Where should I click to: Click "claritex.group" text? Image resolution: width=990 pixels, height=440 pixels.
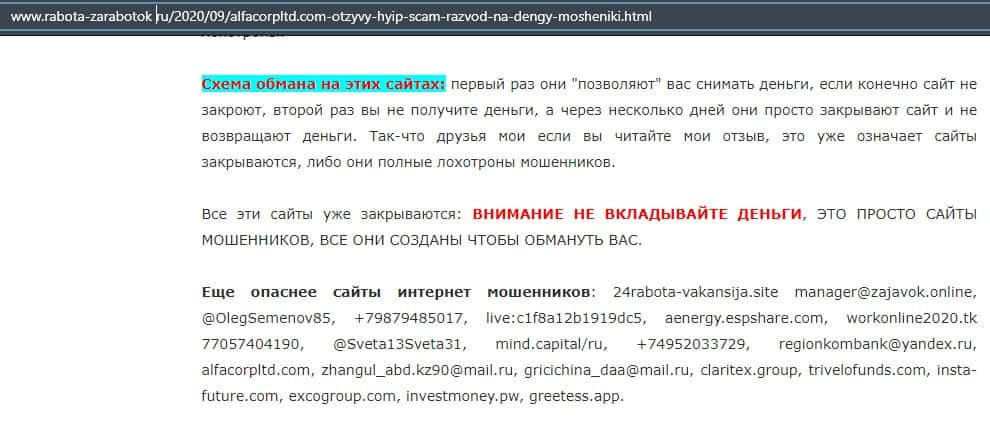(749, 371)
